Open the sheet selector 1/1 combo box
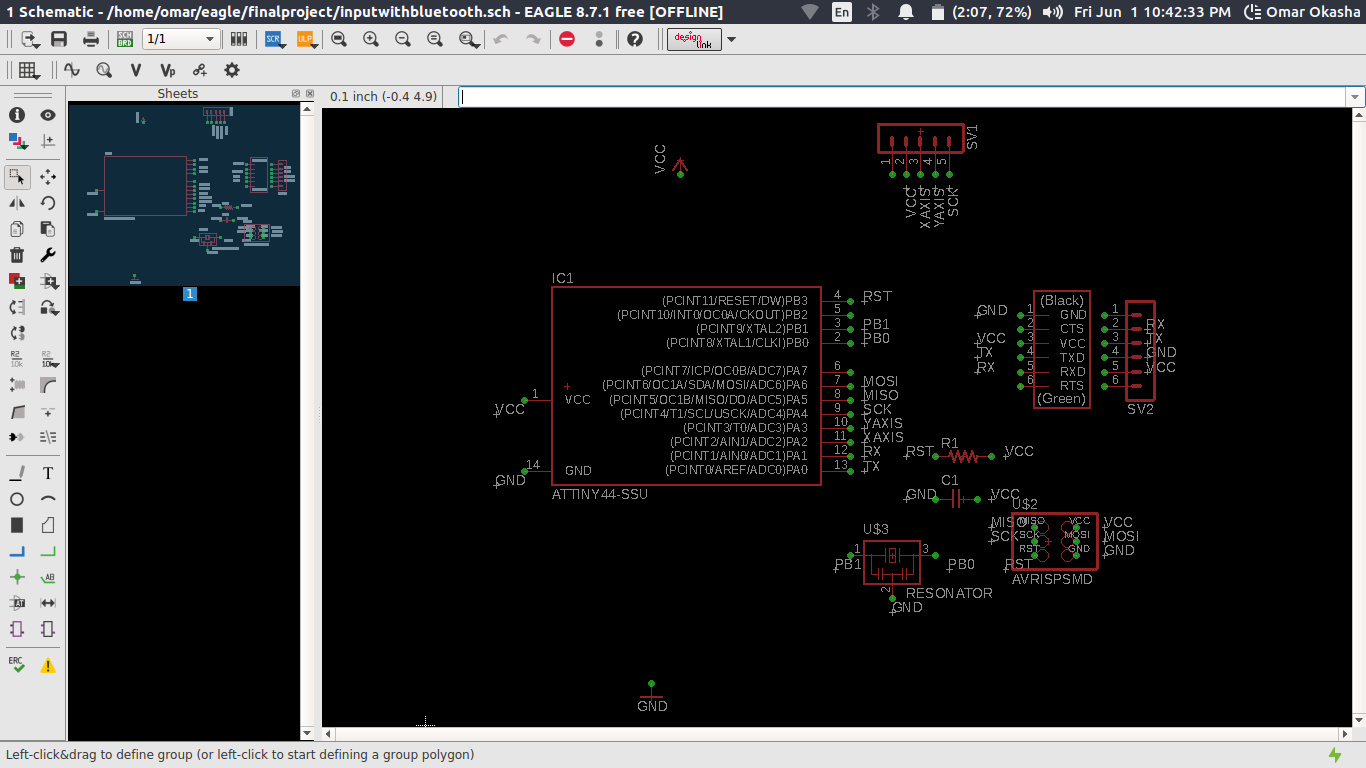1366x768 pixels. tap(181, 39)
